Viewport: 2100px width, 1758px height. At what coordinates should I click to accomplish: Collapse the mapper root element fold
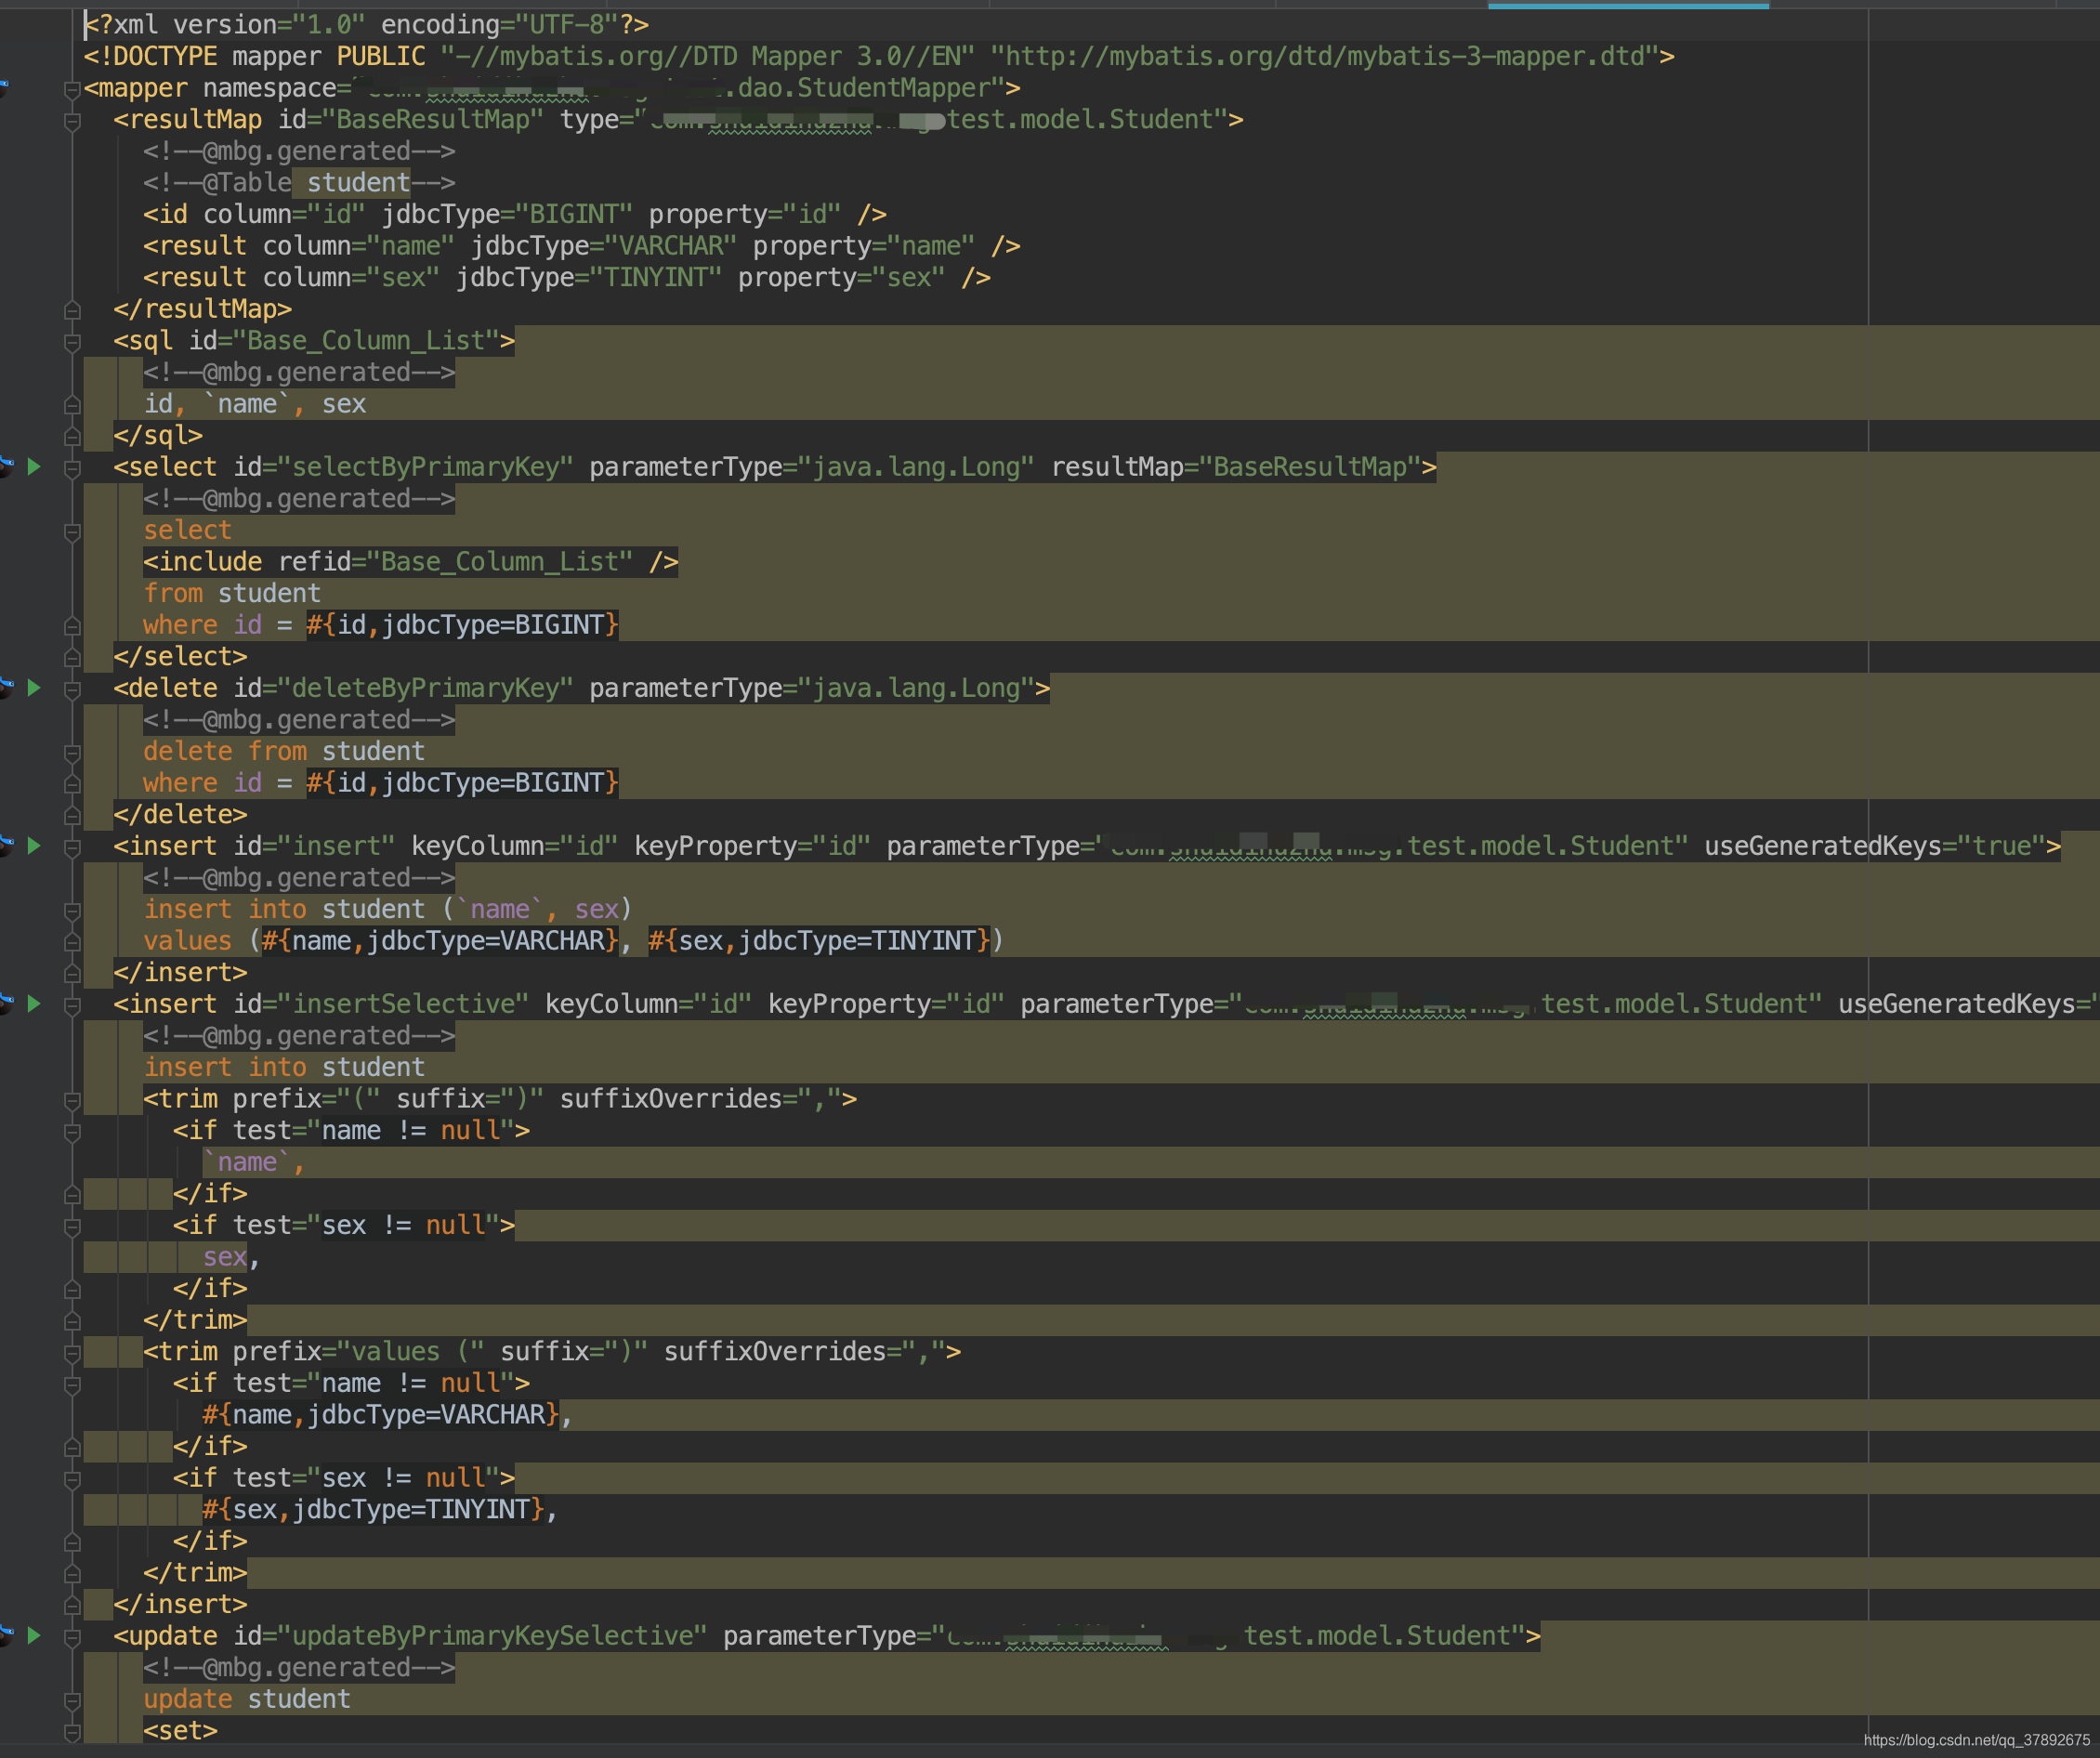(x=72, y=90)
